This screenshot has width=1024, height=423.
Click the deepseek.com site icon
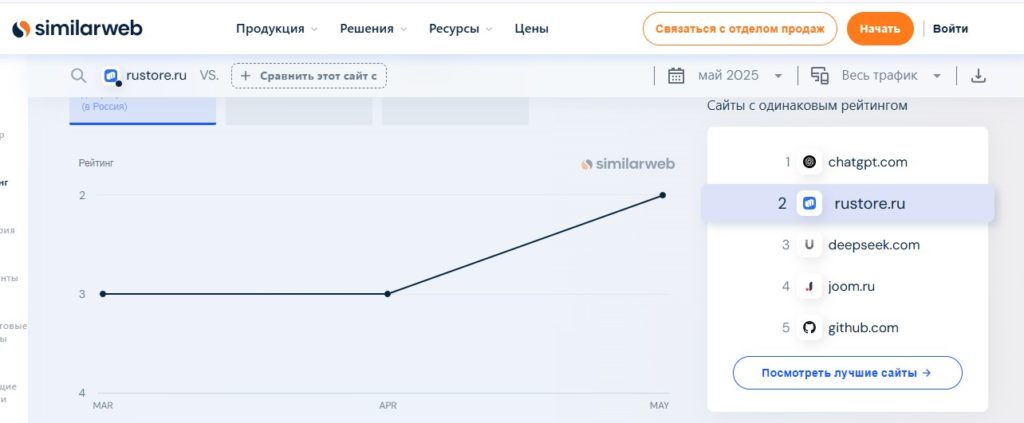(x=809, y=245)
